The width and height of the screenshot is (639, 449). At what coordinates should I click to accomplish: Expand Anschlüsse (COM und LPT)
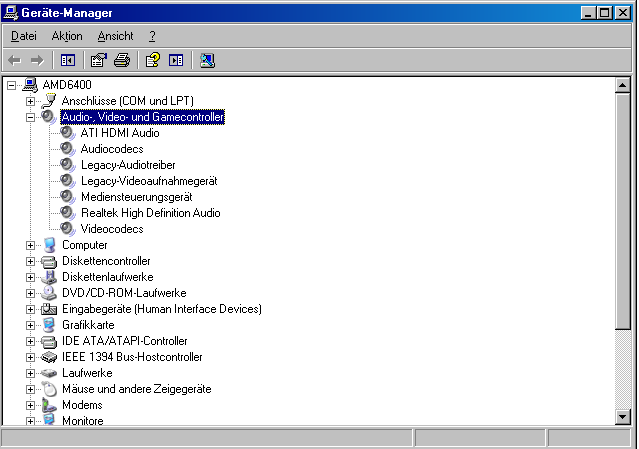coord(30,101)
